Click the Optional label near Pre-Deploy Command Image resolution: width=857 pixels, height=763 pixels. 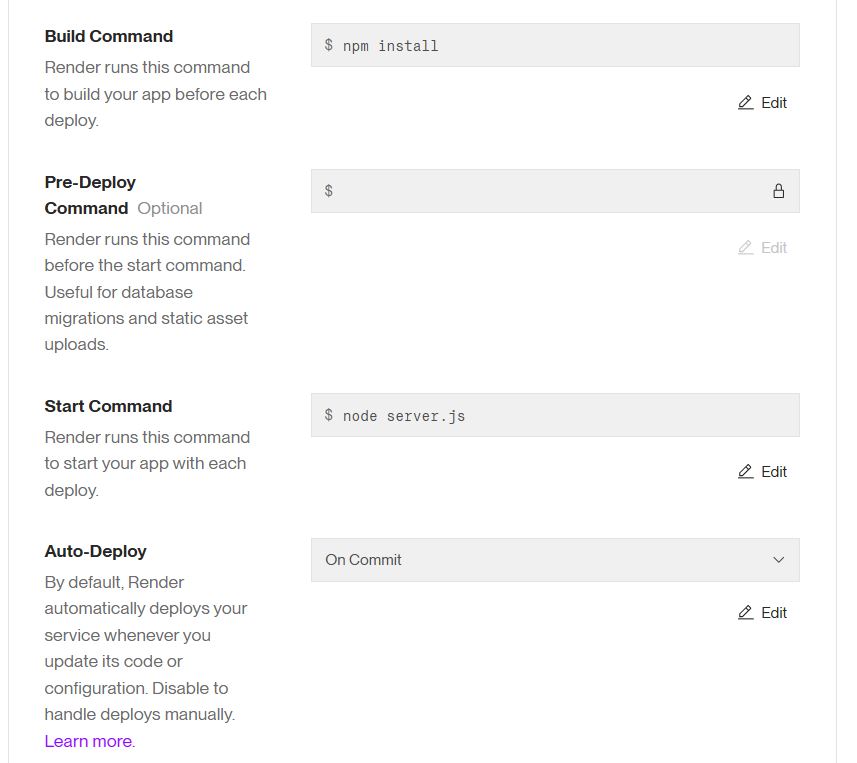pos(170,208)
